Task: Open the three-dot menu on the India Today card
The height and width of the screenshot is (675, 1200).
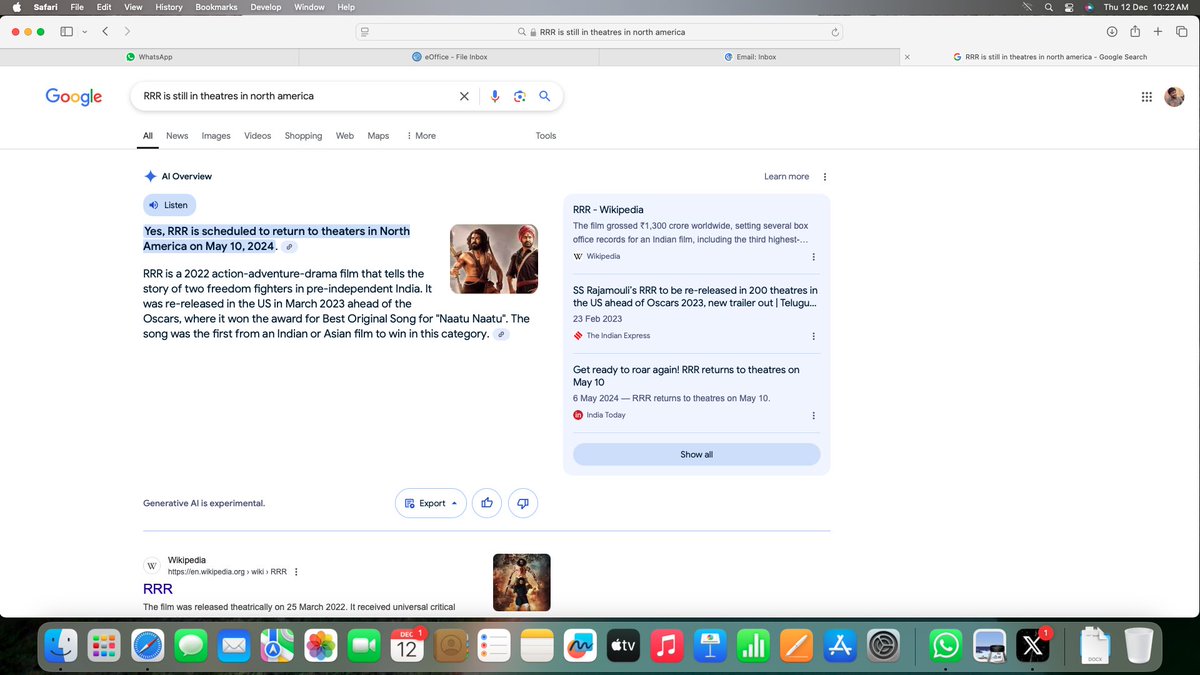Action: coord(813,415)
